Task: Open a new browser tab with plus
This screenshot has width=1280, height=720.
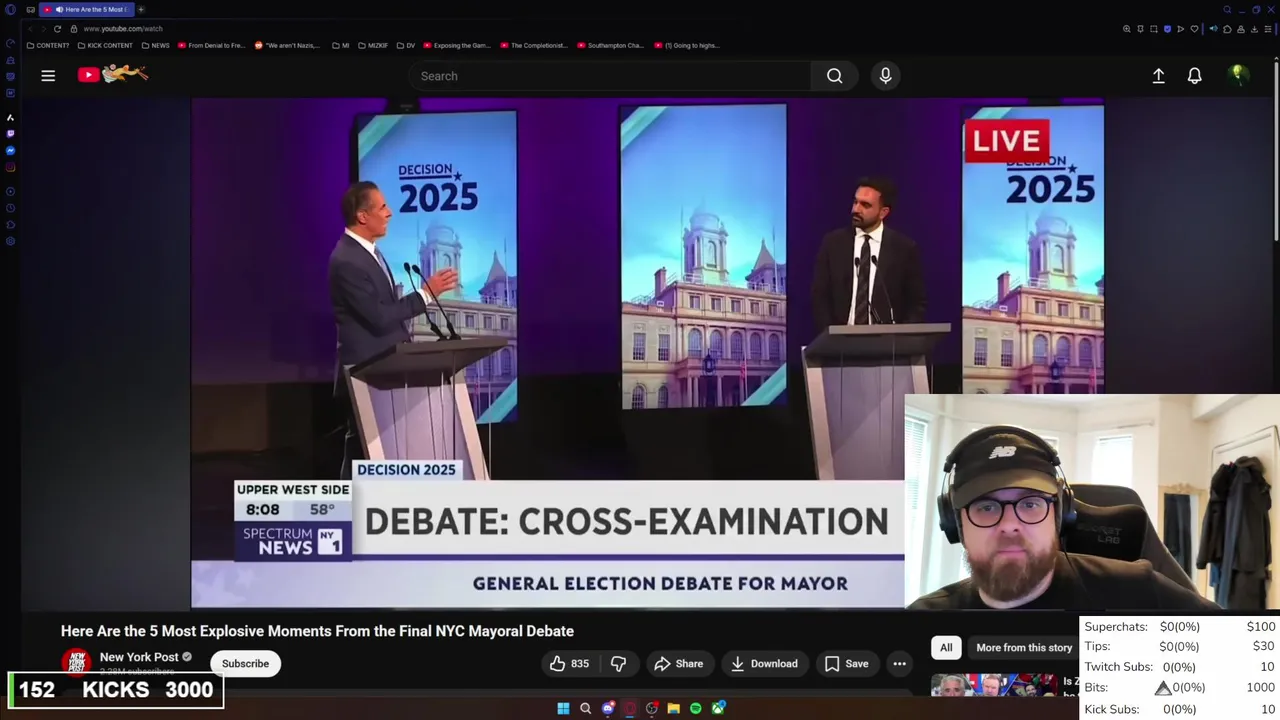Action: tap(141, 9)
